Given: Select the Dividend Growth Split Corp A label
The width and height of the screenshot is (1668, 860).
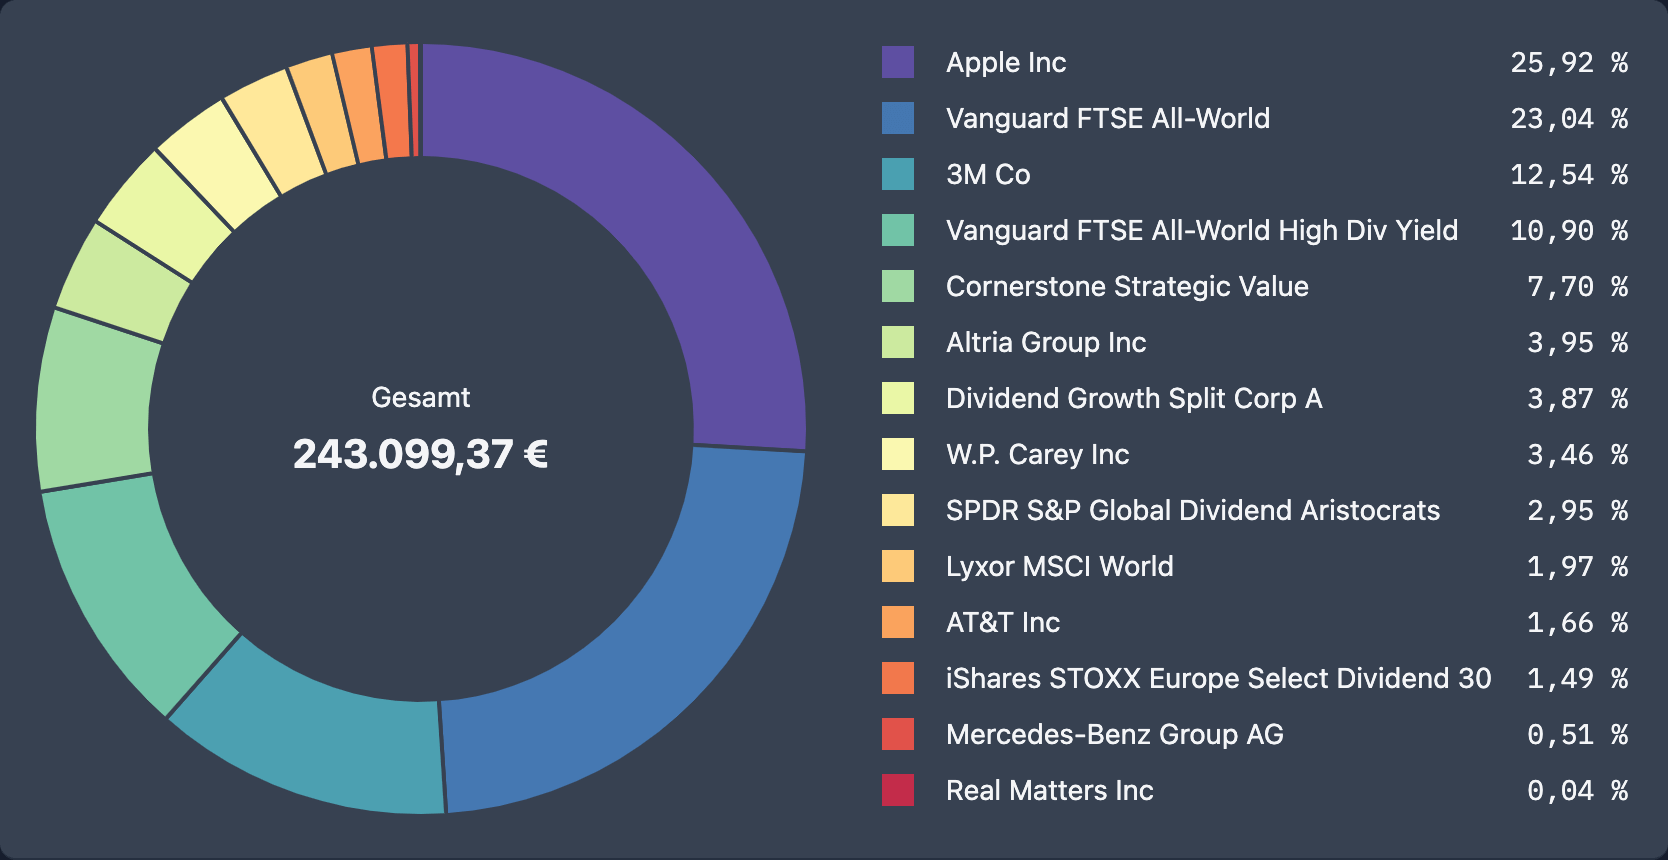Looking at the screenshot, I should click(x=1133, y=398).
